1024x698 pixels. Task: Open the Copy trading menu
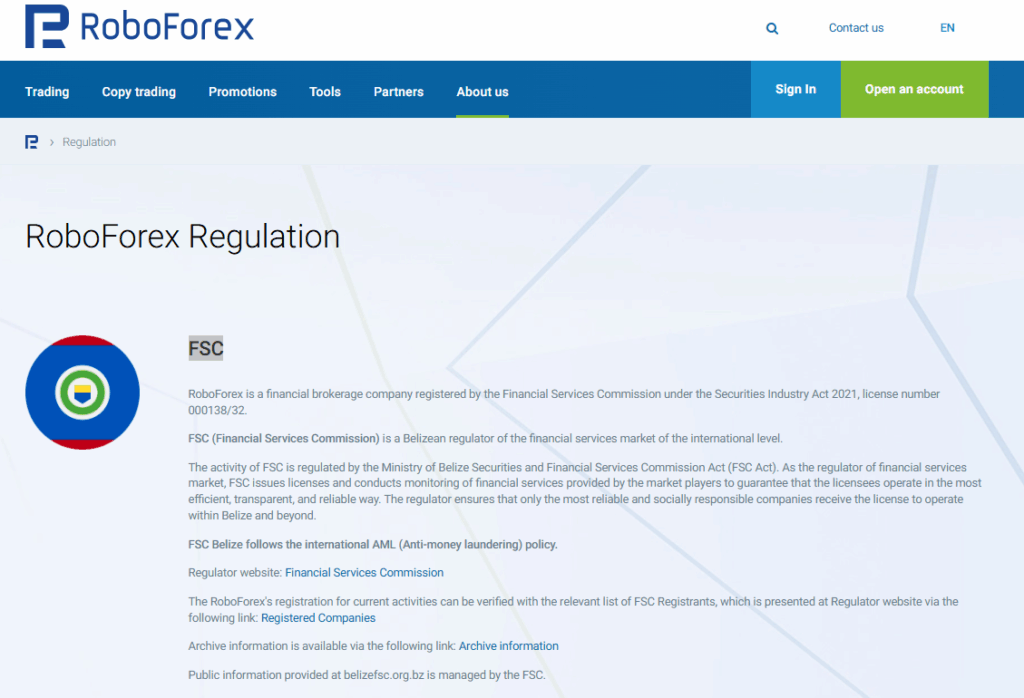pos(138,91)
